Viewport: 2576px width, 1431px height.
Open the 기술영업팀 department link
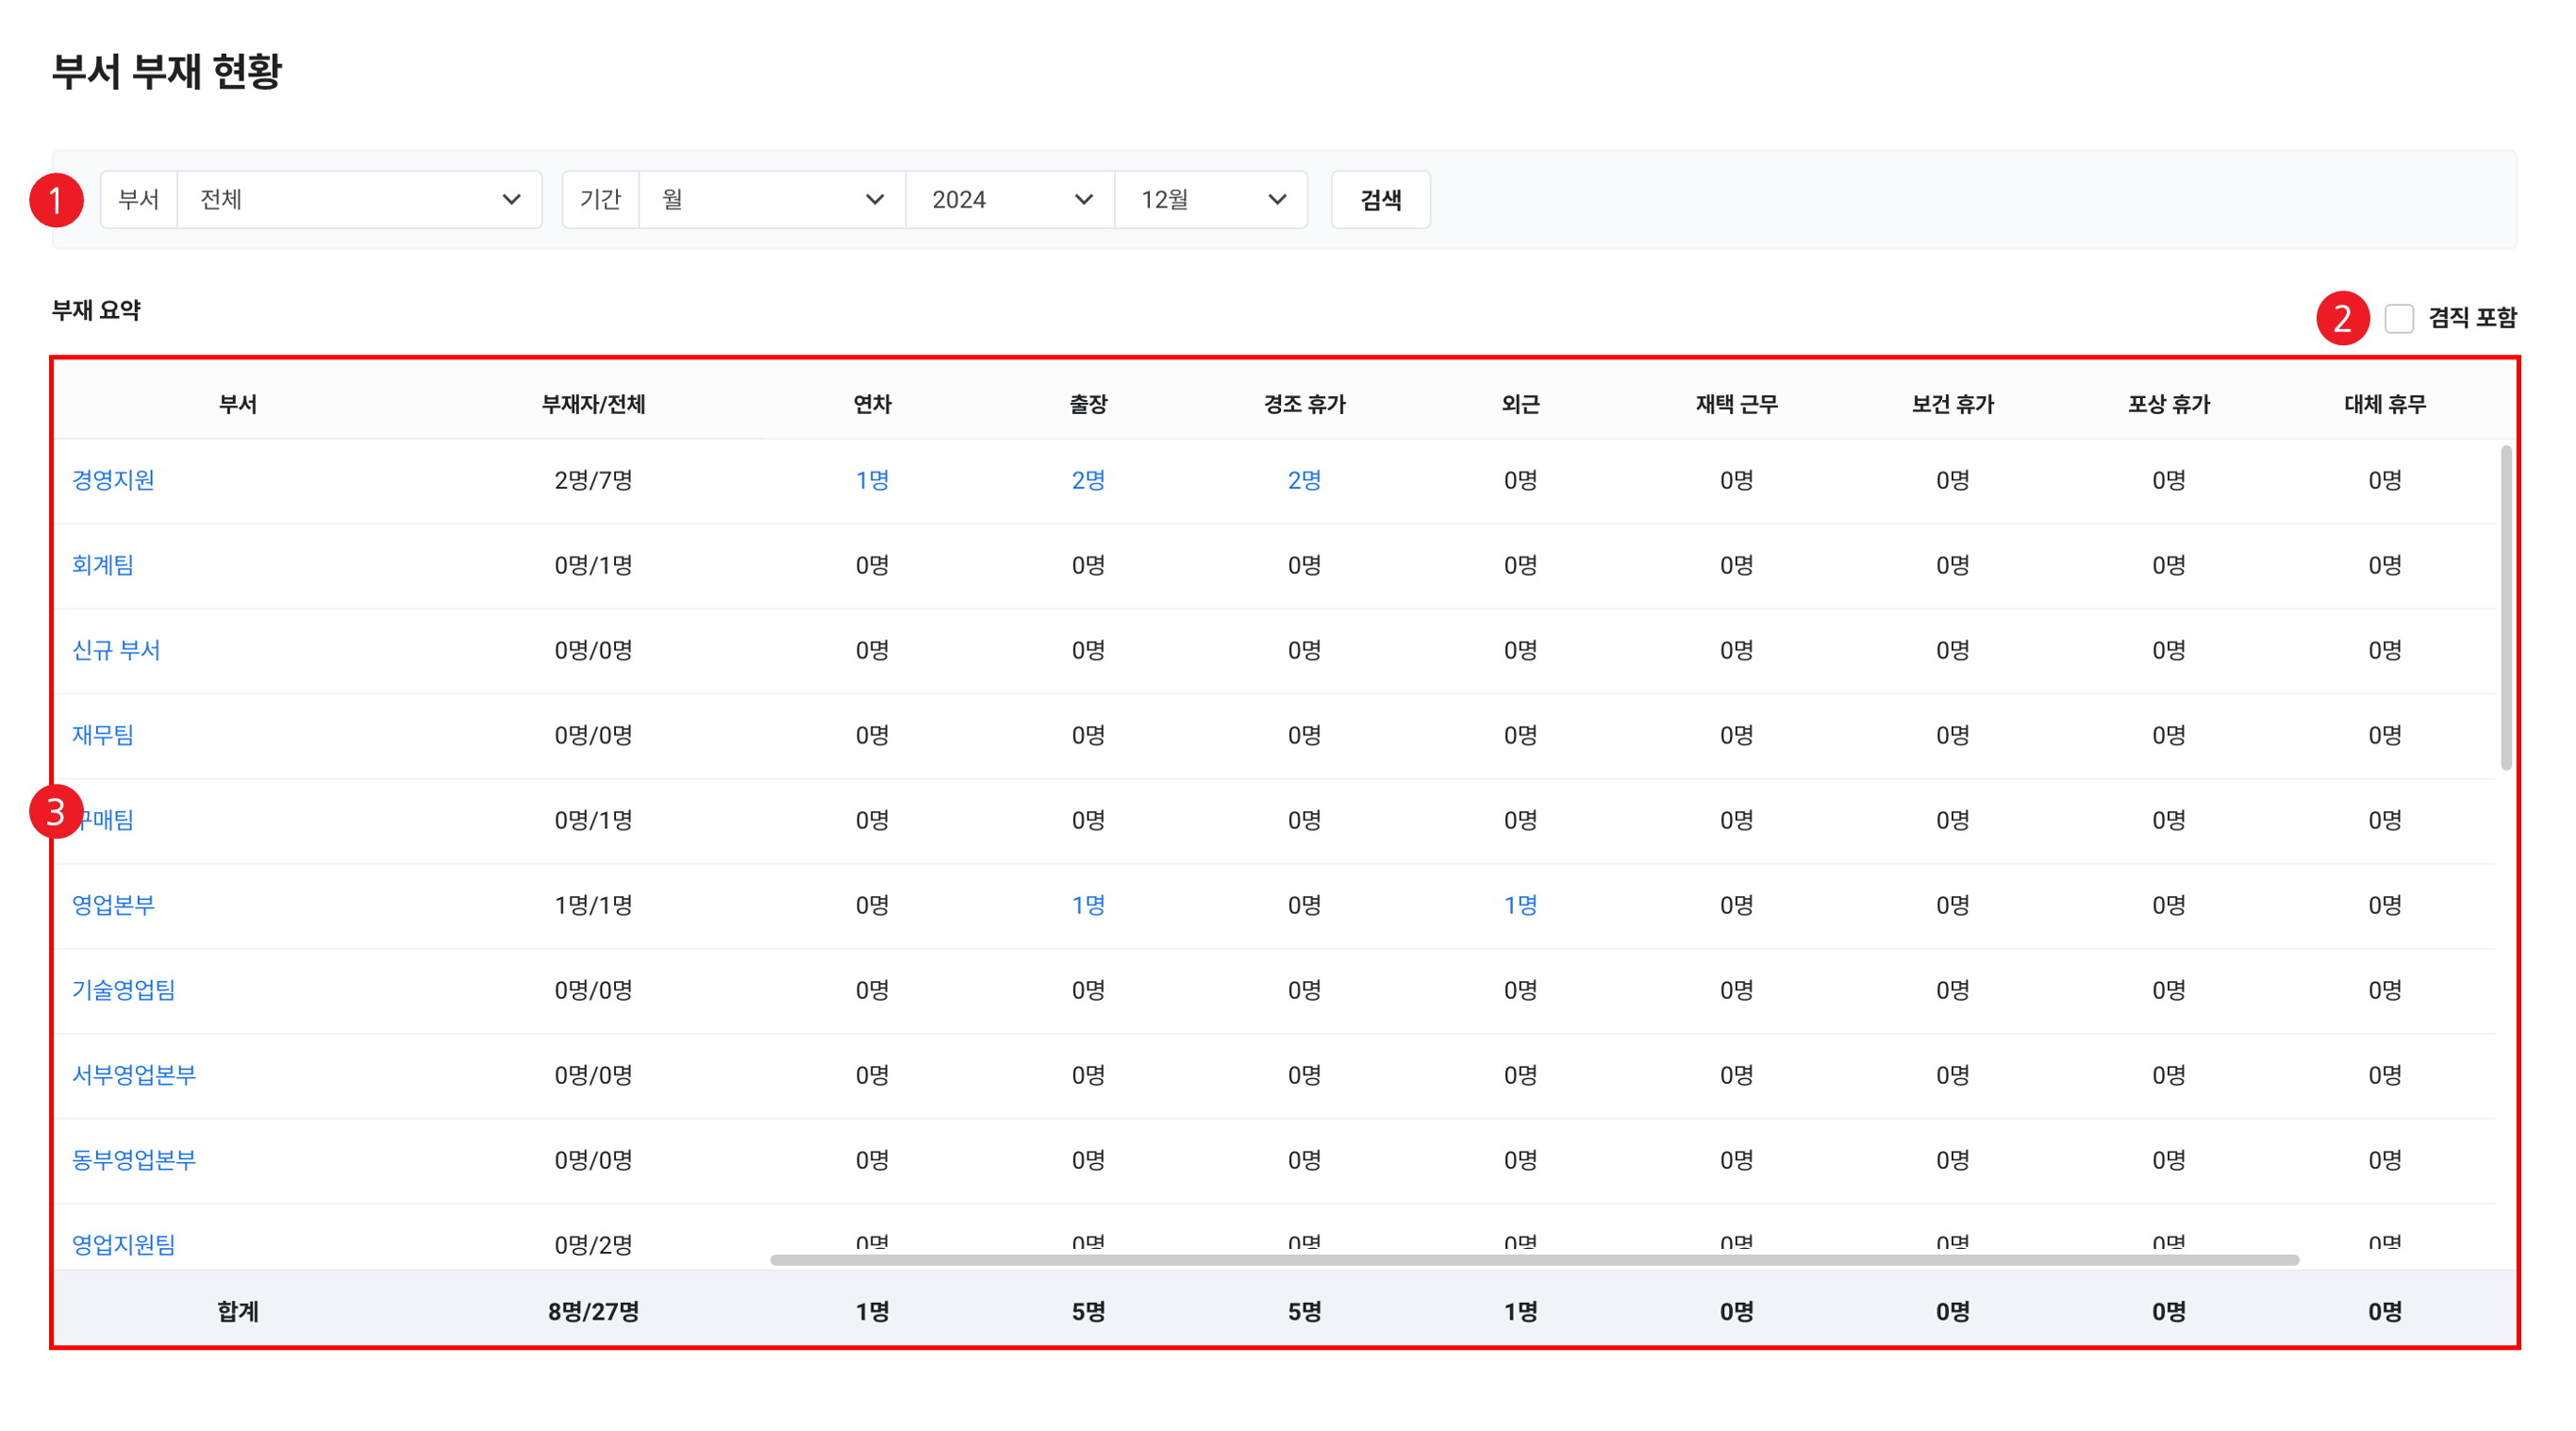click(123, 990)
